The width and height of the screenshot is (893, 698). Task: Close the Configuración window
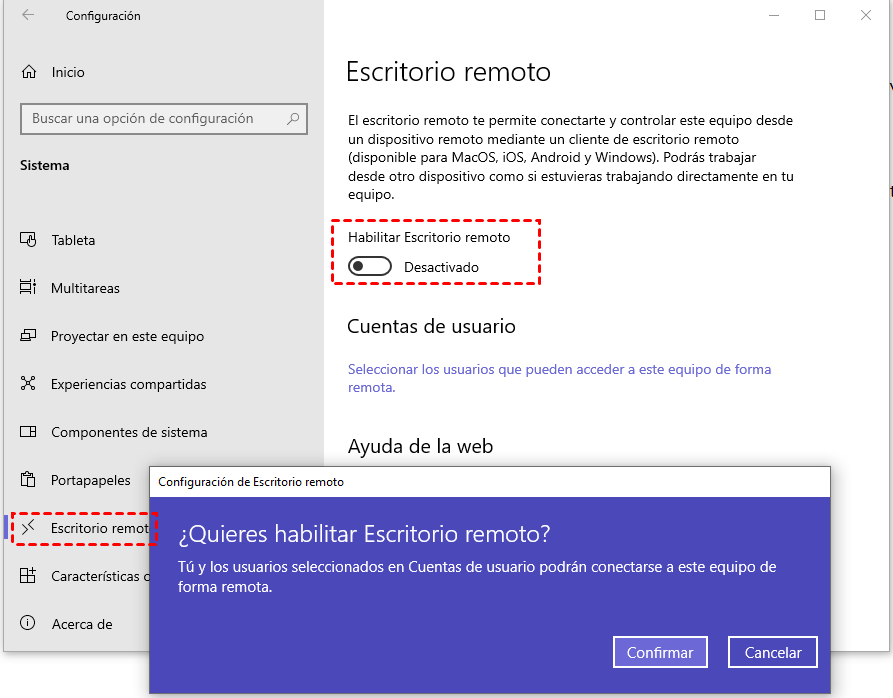tap(866, 15)
